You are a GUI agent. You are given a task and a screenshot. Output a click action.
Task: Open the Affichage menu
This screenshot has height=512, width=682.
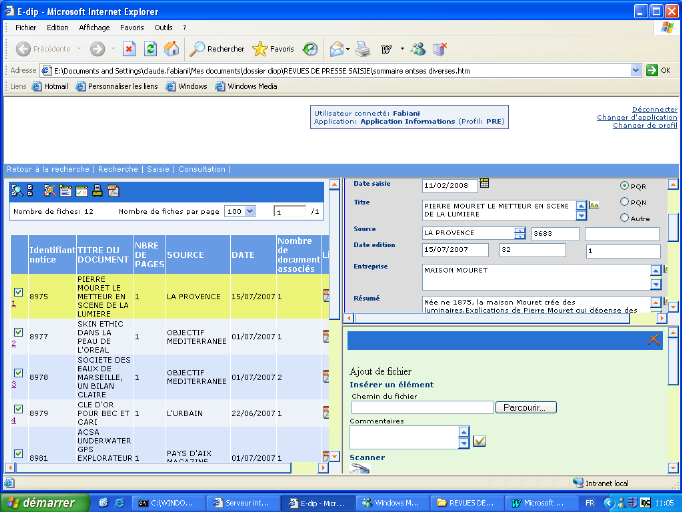[94, 27]
